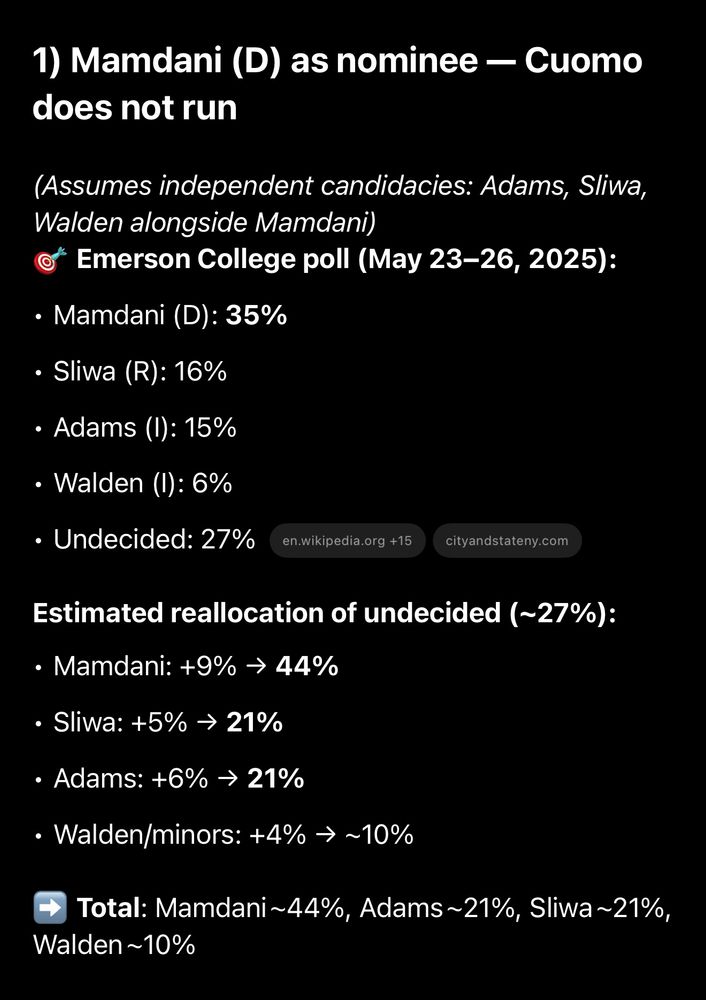The width and height of the screenshot is (706, 1000).
Task: Click the Undecided: 27% text
Action: coord(154,540)
